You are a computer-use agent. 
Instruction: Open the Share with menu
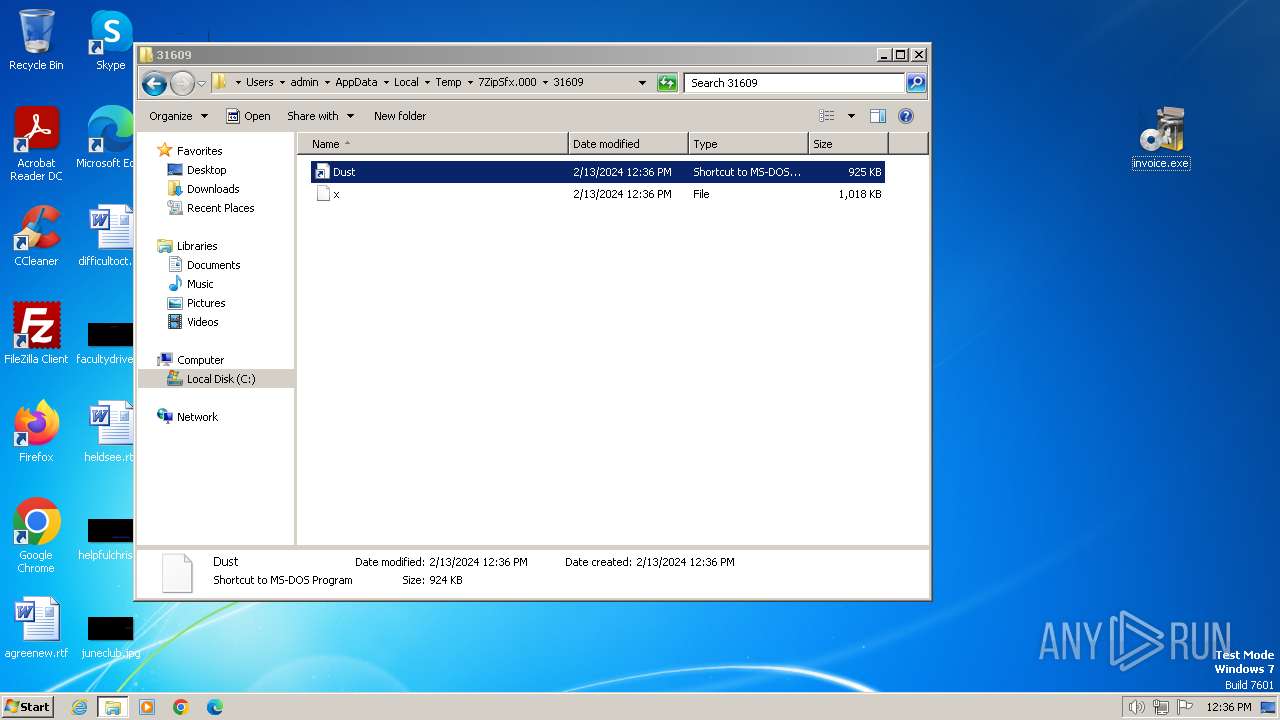(320, 116)
